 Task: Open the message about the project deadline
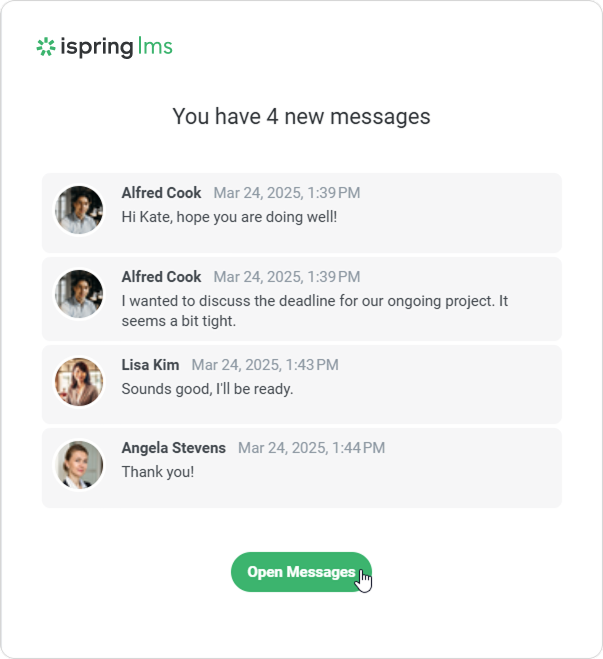coord(315,311)
